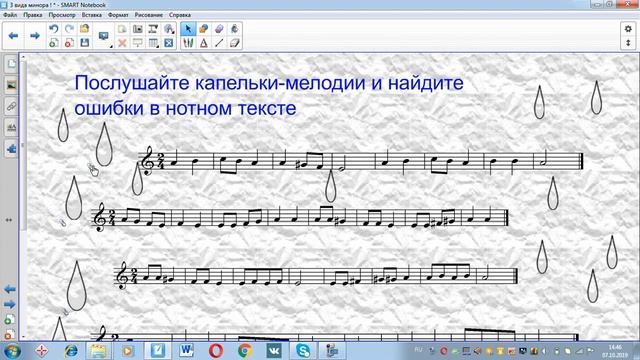Click the first melody staff
Image resolution: width=640 pixels, height=360 pixels.
pos(361,161)
